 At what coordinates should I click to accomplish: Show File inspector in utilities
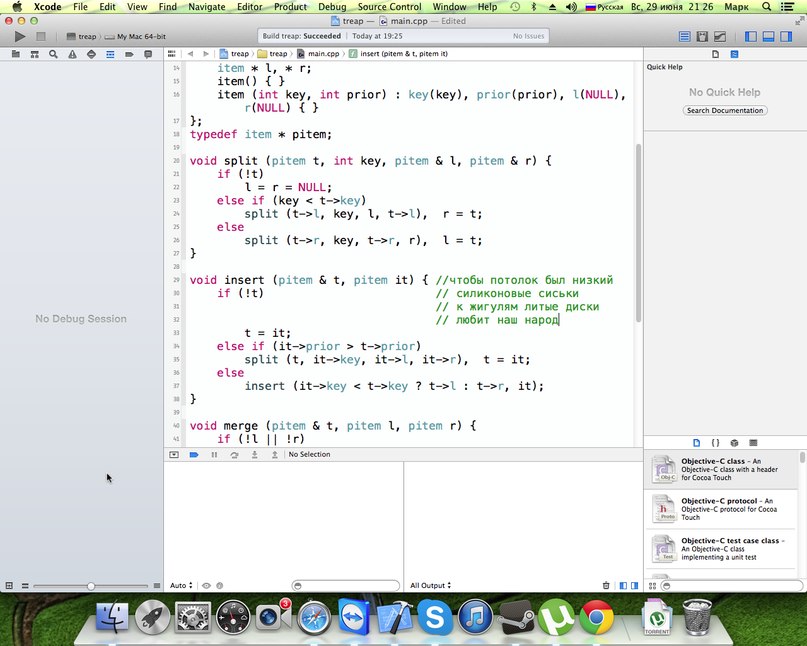(715, 54)
